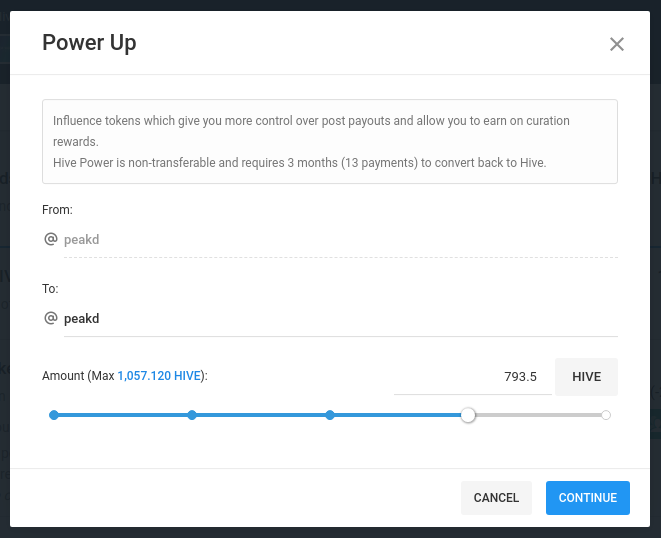Cancel the power up
Image resolution: width=661 pixels, height=538 pixels.
496,498
